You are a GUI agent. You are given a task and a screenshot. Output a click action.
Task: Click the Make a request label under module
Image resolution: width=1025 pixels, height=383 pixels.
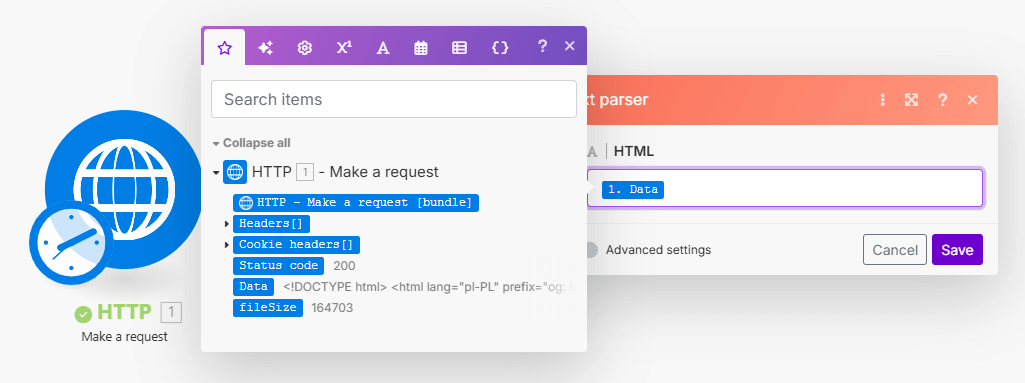click(x=124, y=337)
